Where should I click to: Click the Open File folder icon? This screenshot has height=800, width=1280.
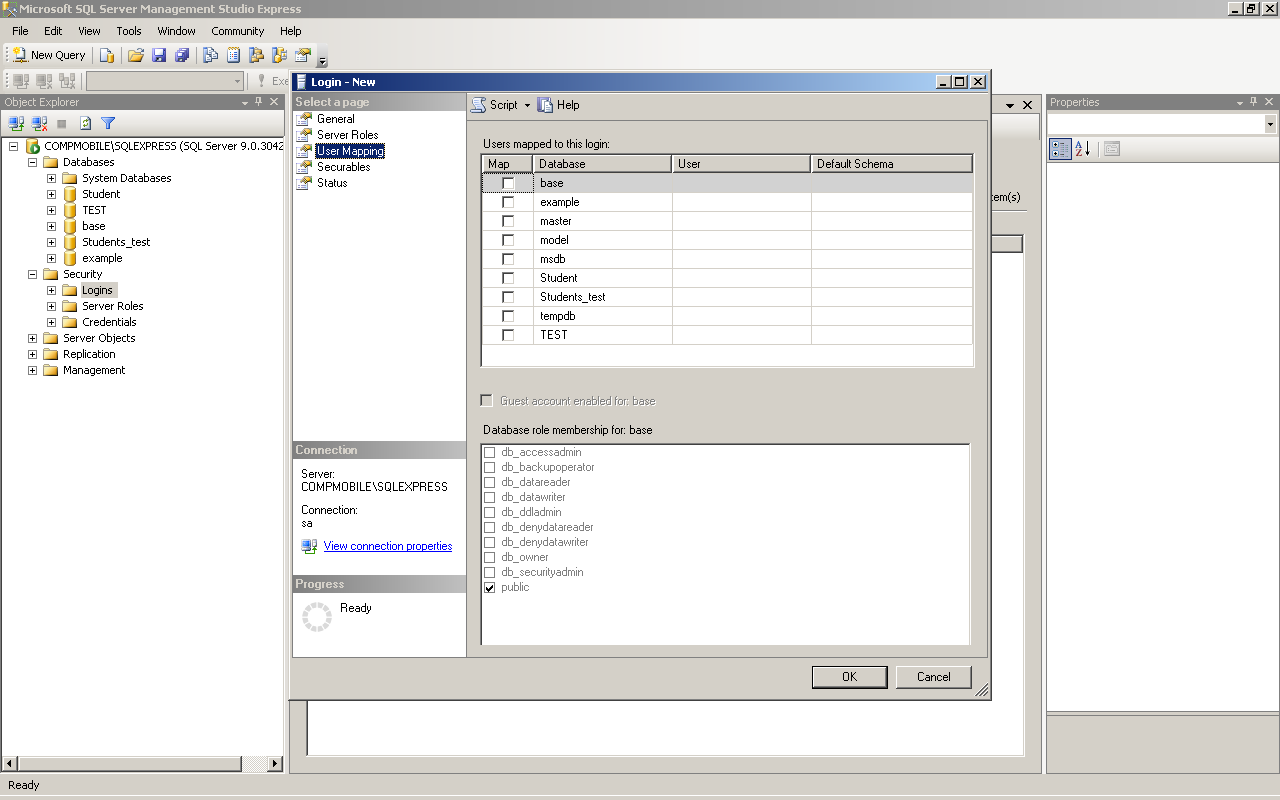click(x=136, y=55)
